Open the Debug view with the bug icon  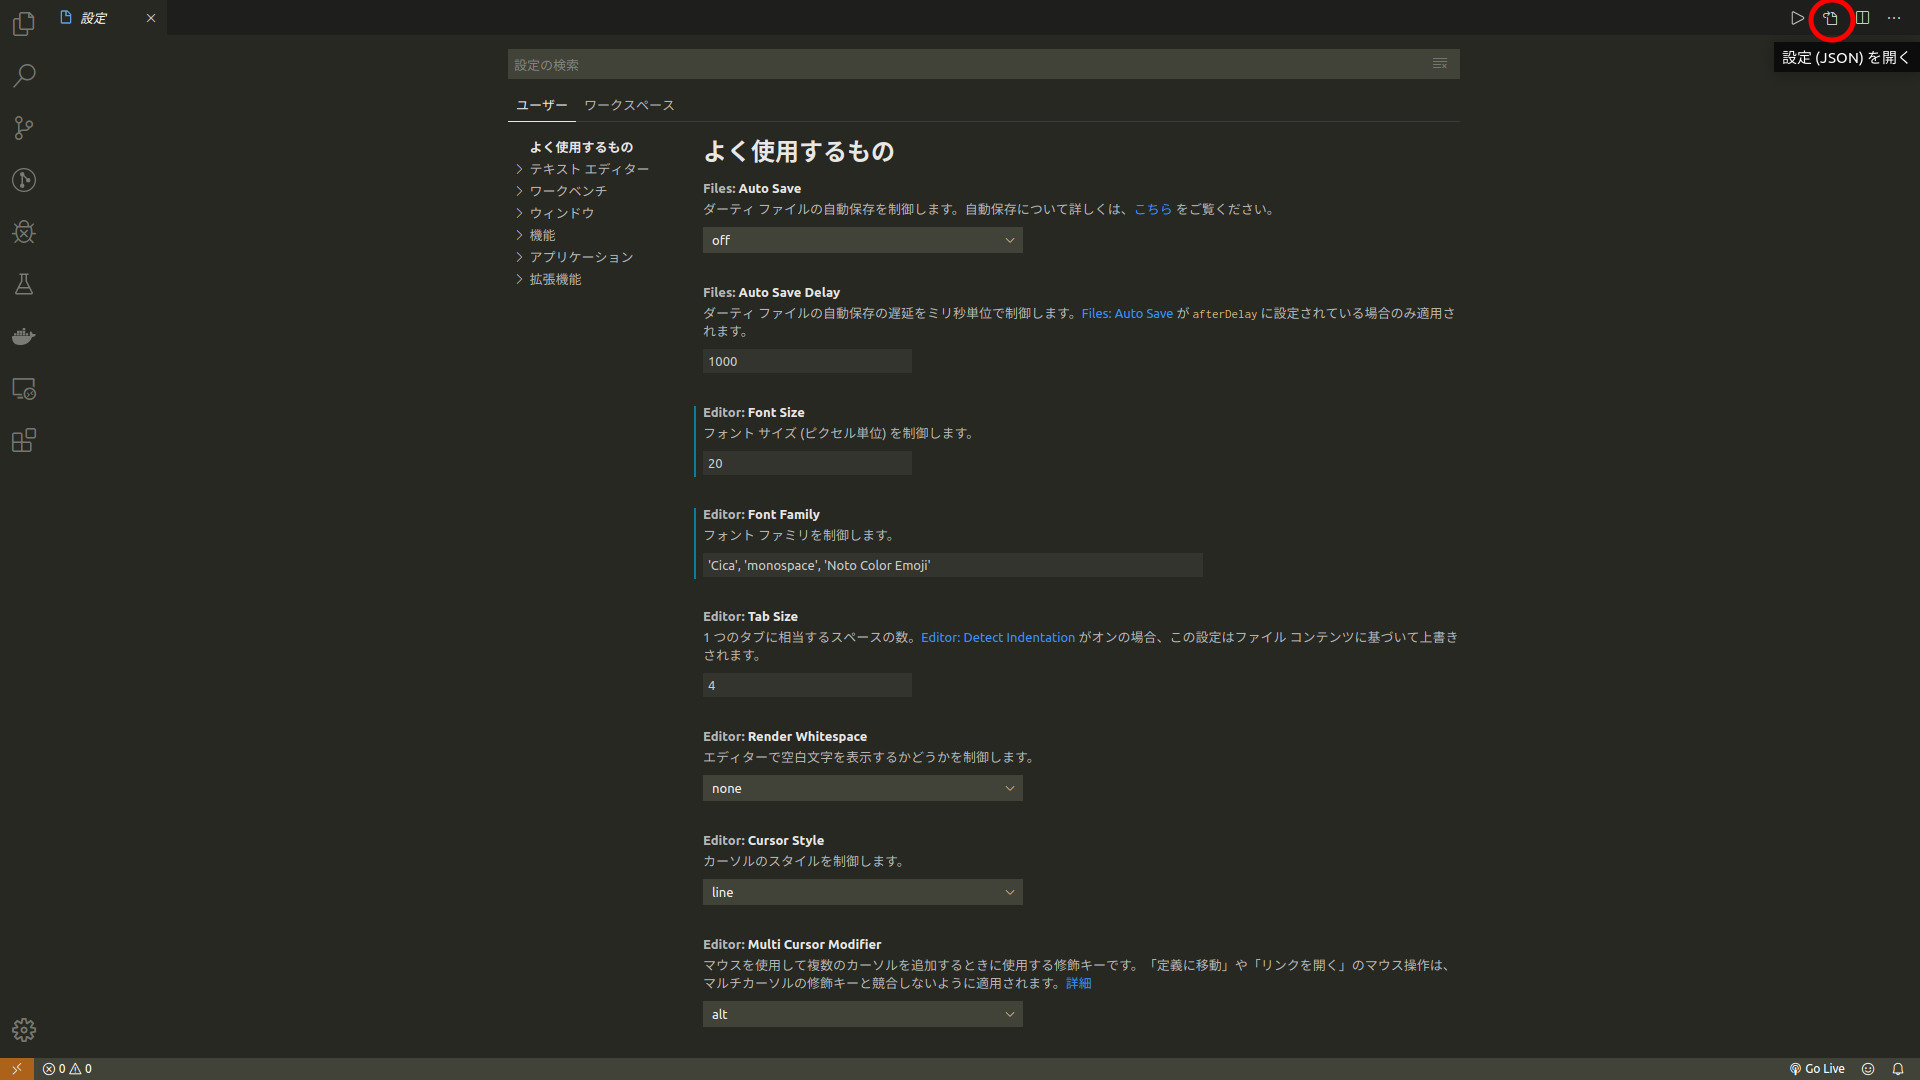[24, 232]
